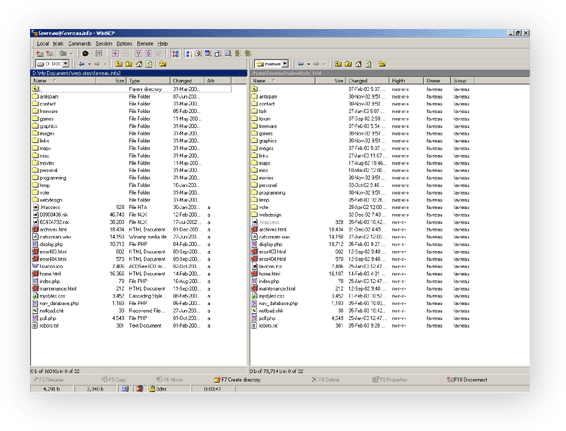This screenshot has width=566, height=431.
Task: Click the sort ascending arrows icon
Action: coord(189,53)
